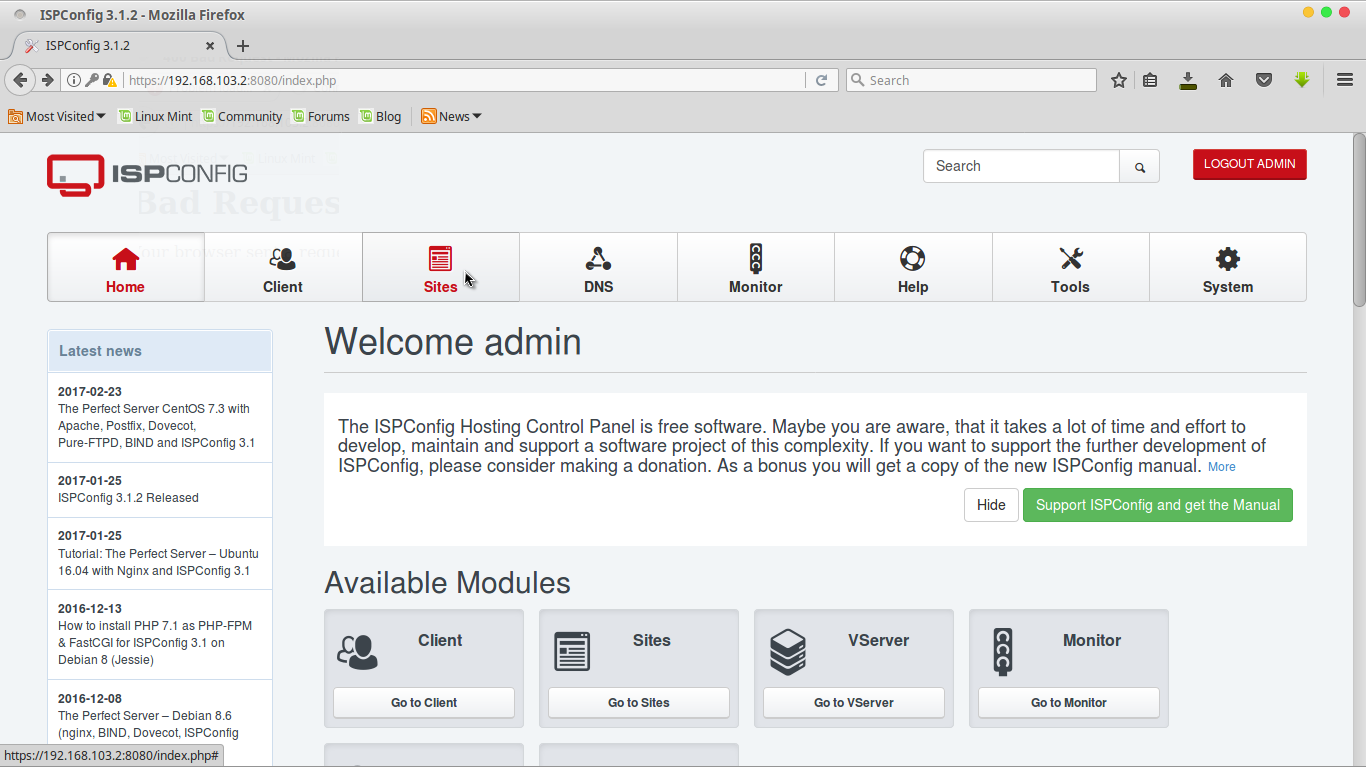Click the insecure connection warning lock icon
1366x767 pixels.
[110, 81]
